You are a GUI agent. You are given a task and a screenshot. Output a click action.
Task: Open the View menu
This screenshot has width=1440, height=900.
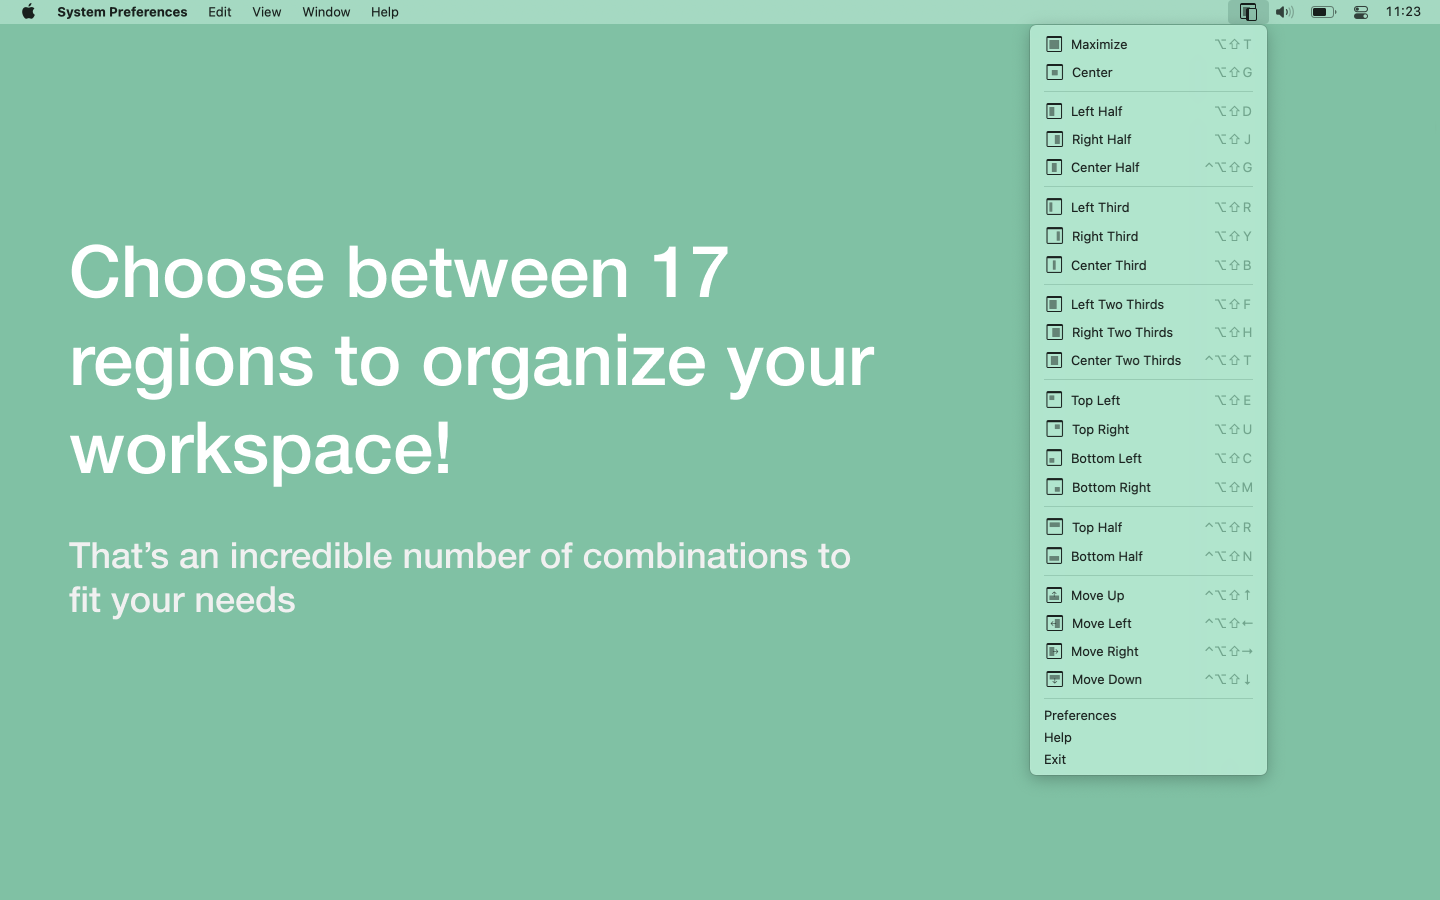(x=267, y=12)
